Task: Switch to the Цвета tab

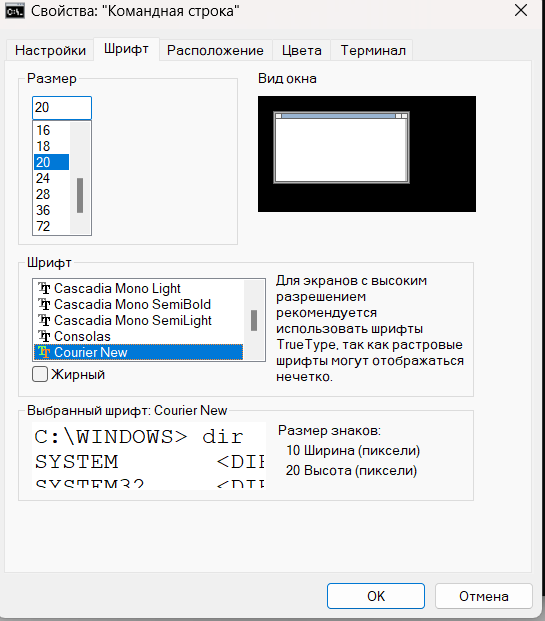Action: (301, 50)
